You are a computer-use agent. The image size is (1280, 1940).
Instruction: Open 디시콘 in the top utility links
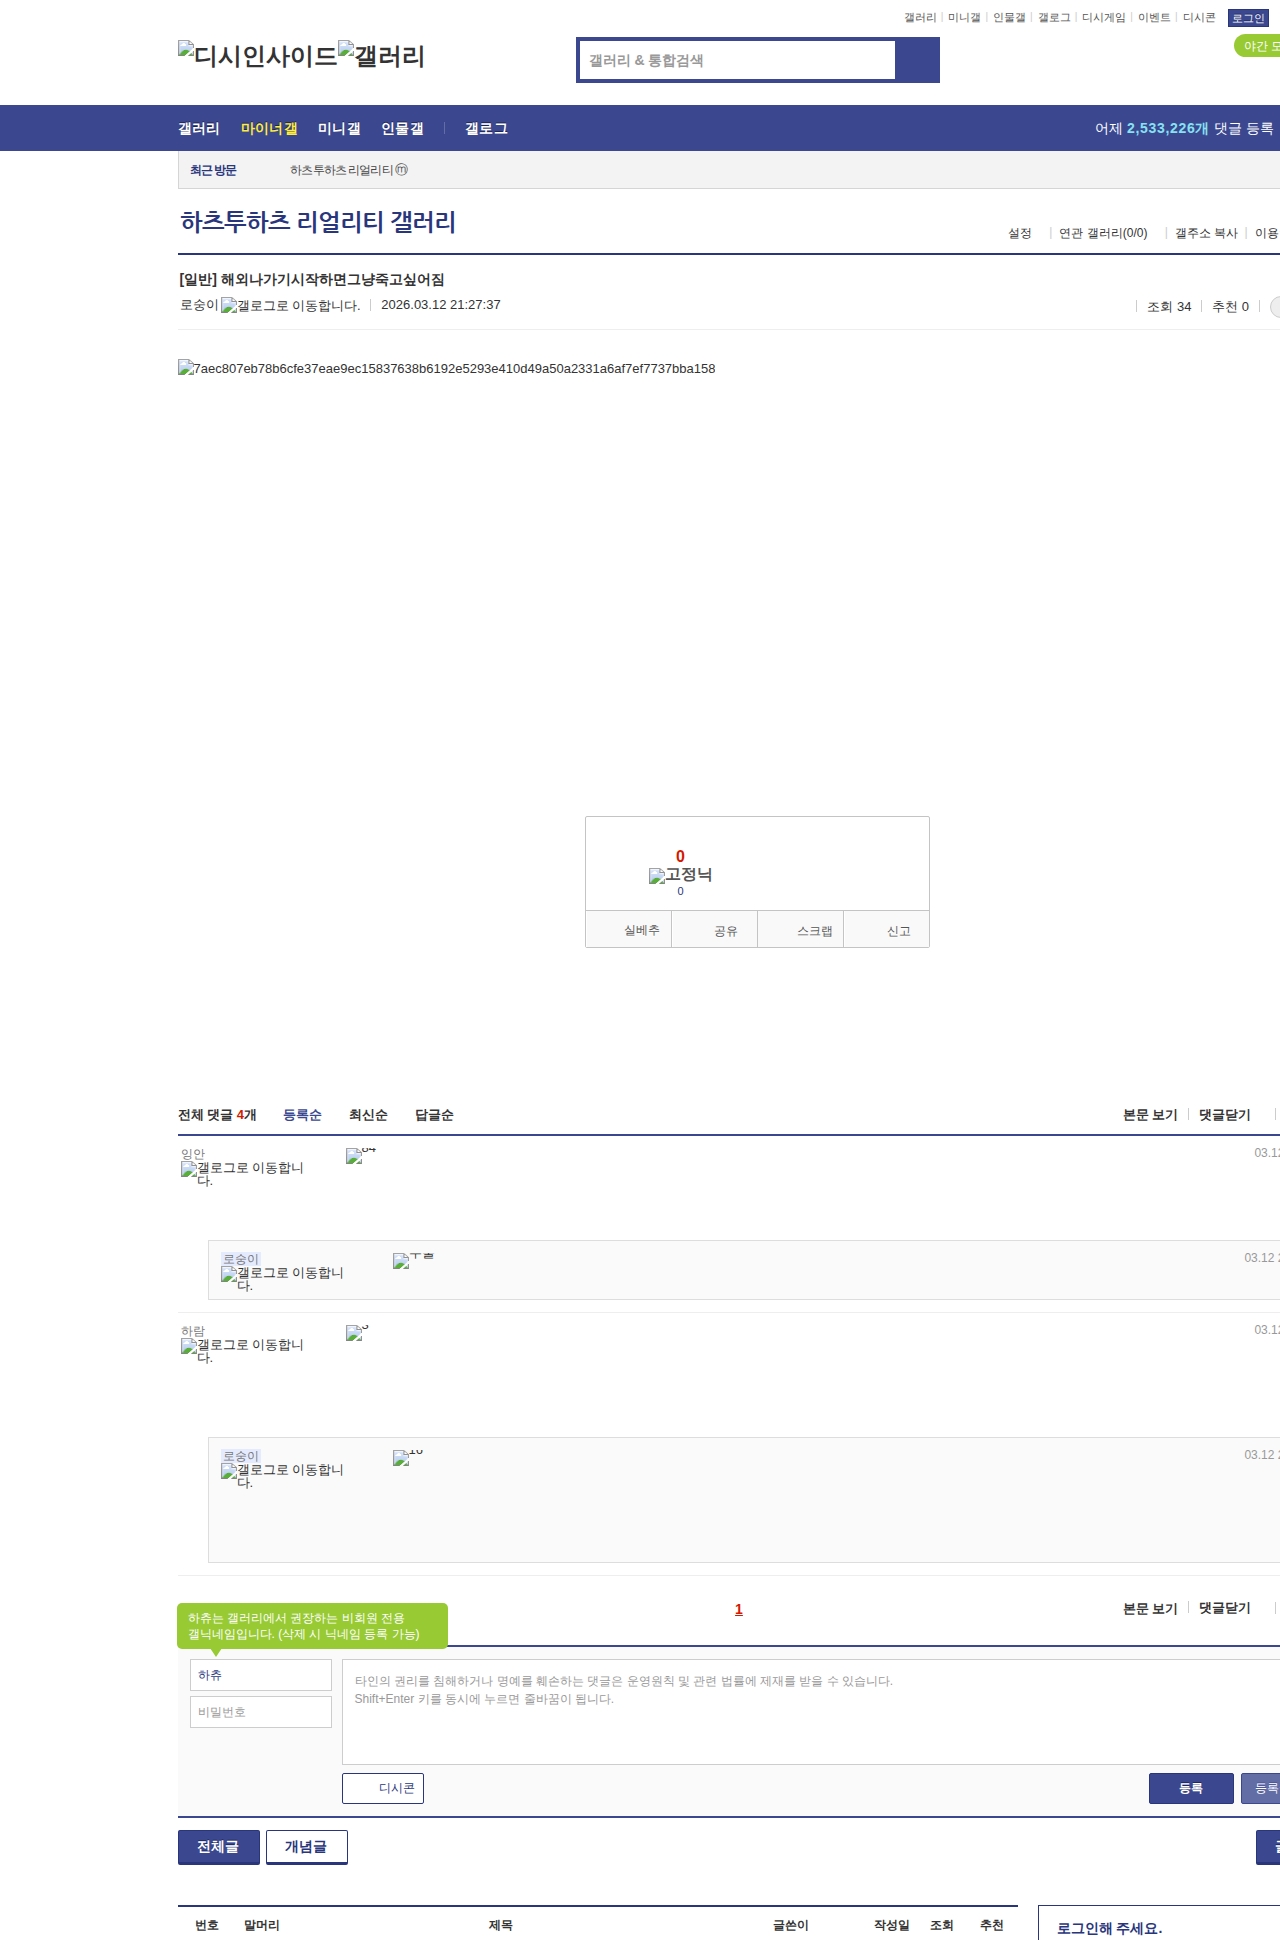(x=1199, y=18)
